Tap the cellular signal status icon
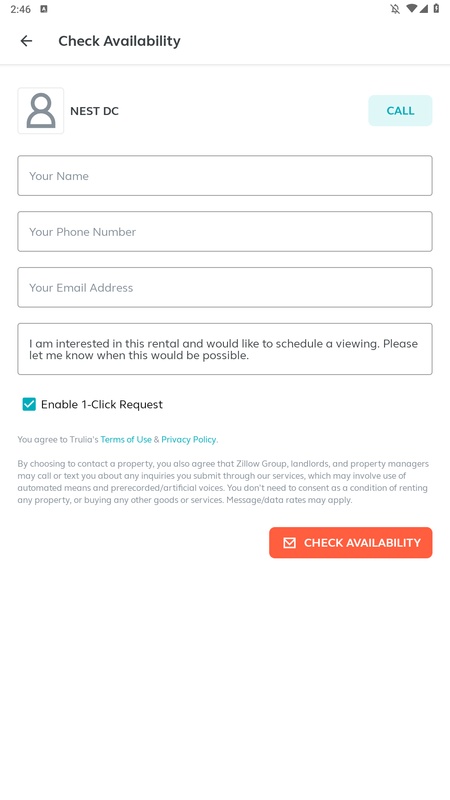This screenshot has height=800, width=450. point(423,9)
